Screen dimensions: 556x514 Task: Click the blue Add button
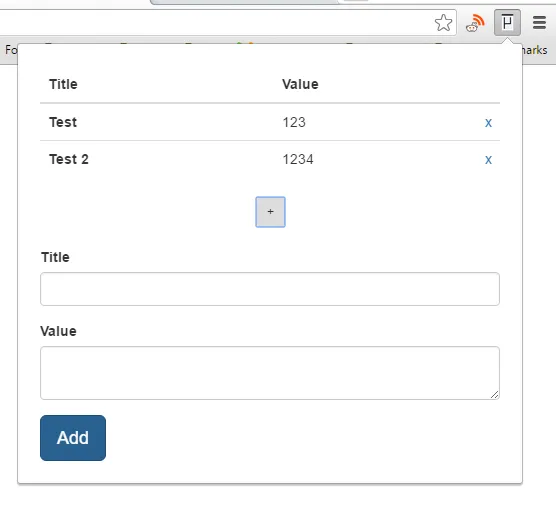(73, 438)
